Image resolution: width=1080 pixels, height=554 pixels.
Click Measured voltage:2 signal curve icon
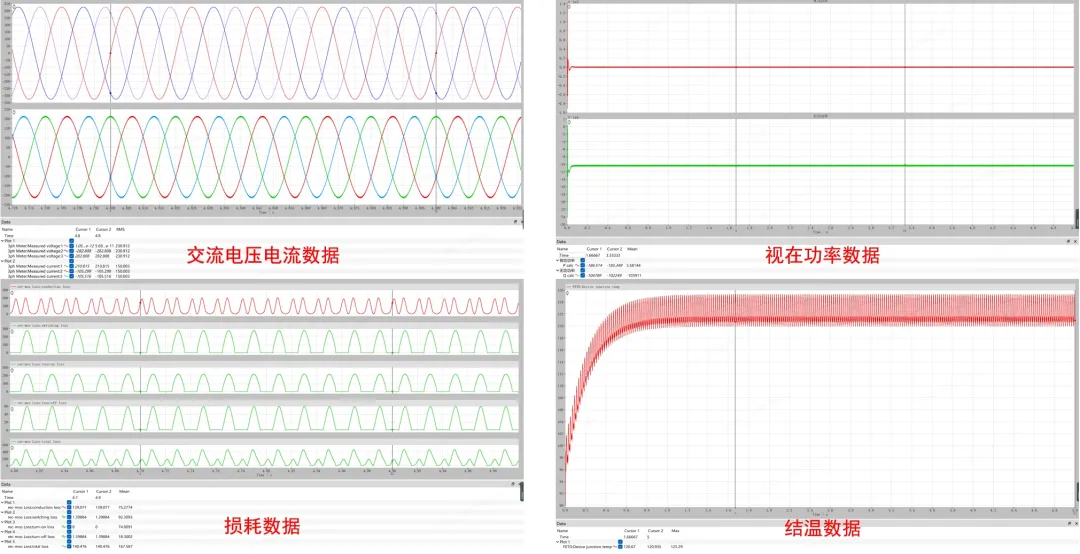66,250
